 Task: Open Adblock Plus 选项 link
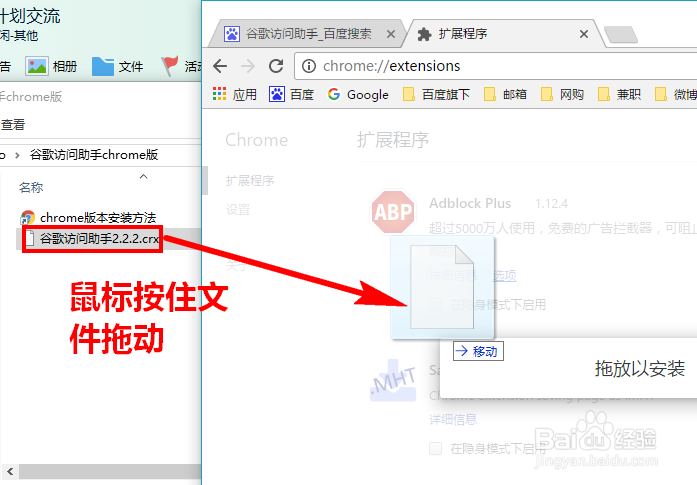click(x=504, y=276)
